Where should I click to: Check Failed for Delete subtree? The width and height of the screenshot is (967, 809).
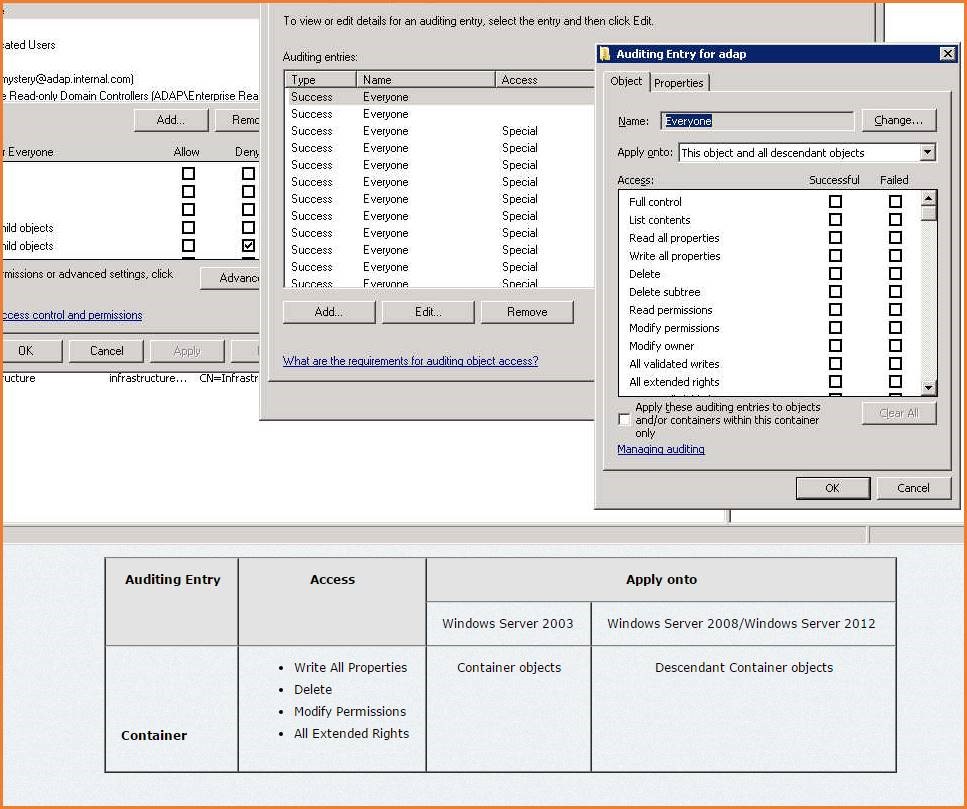point(895,292)
